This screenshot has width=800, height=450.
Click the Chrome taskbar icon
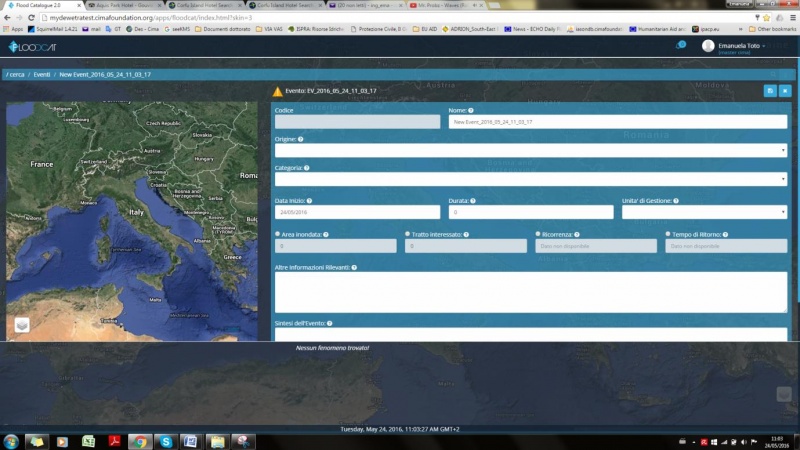(140, 441)
